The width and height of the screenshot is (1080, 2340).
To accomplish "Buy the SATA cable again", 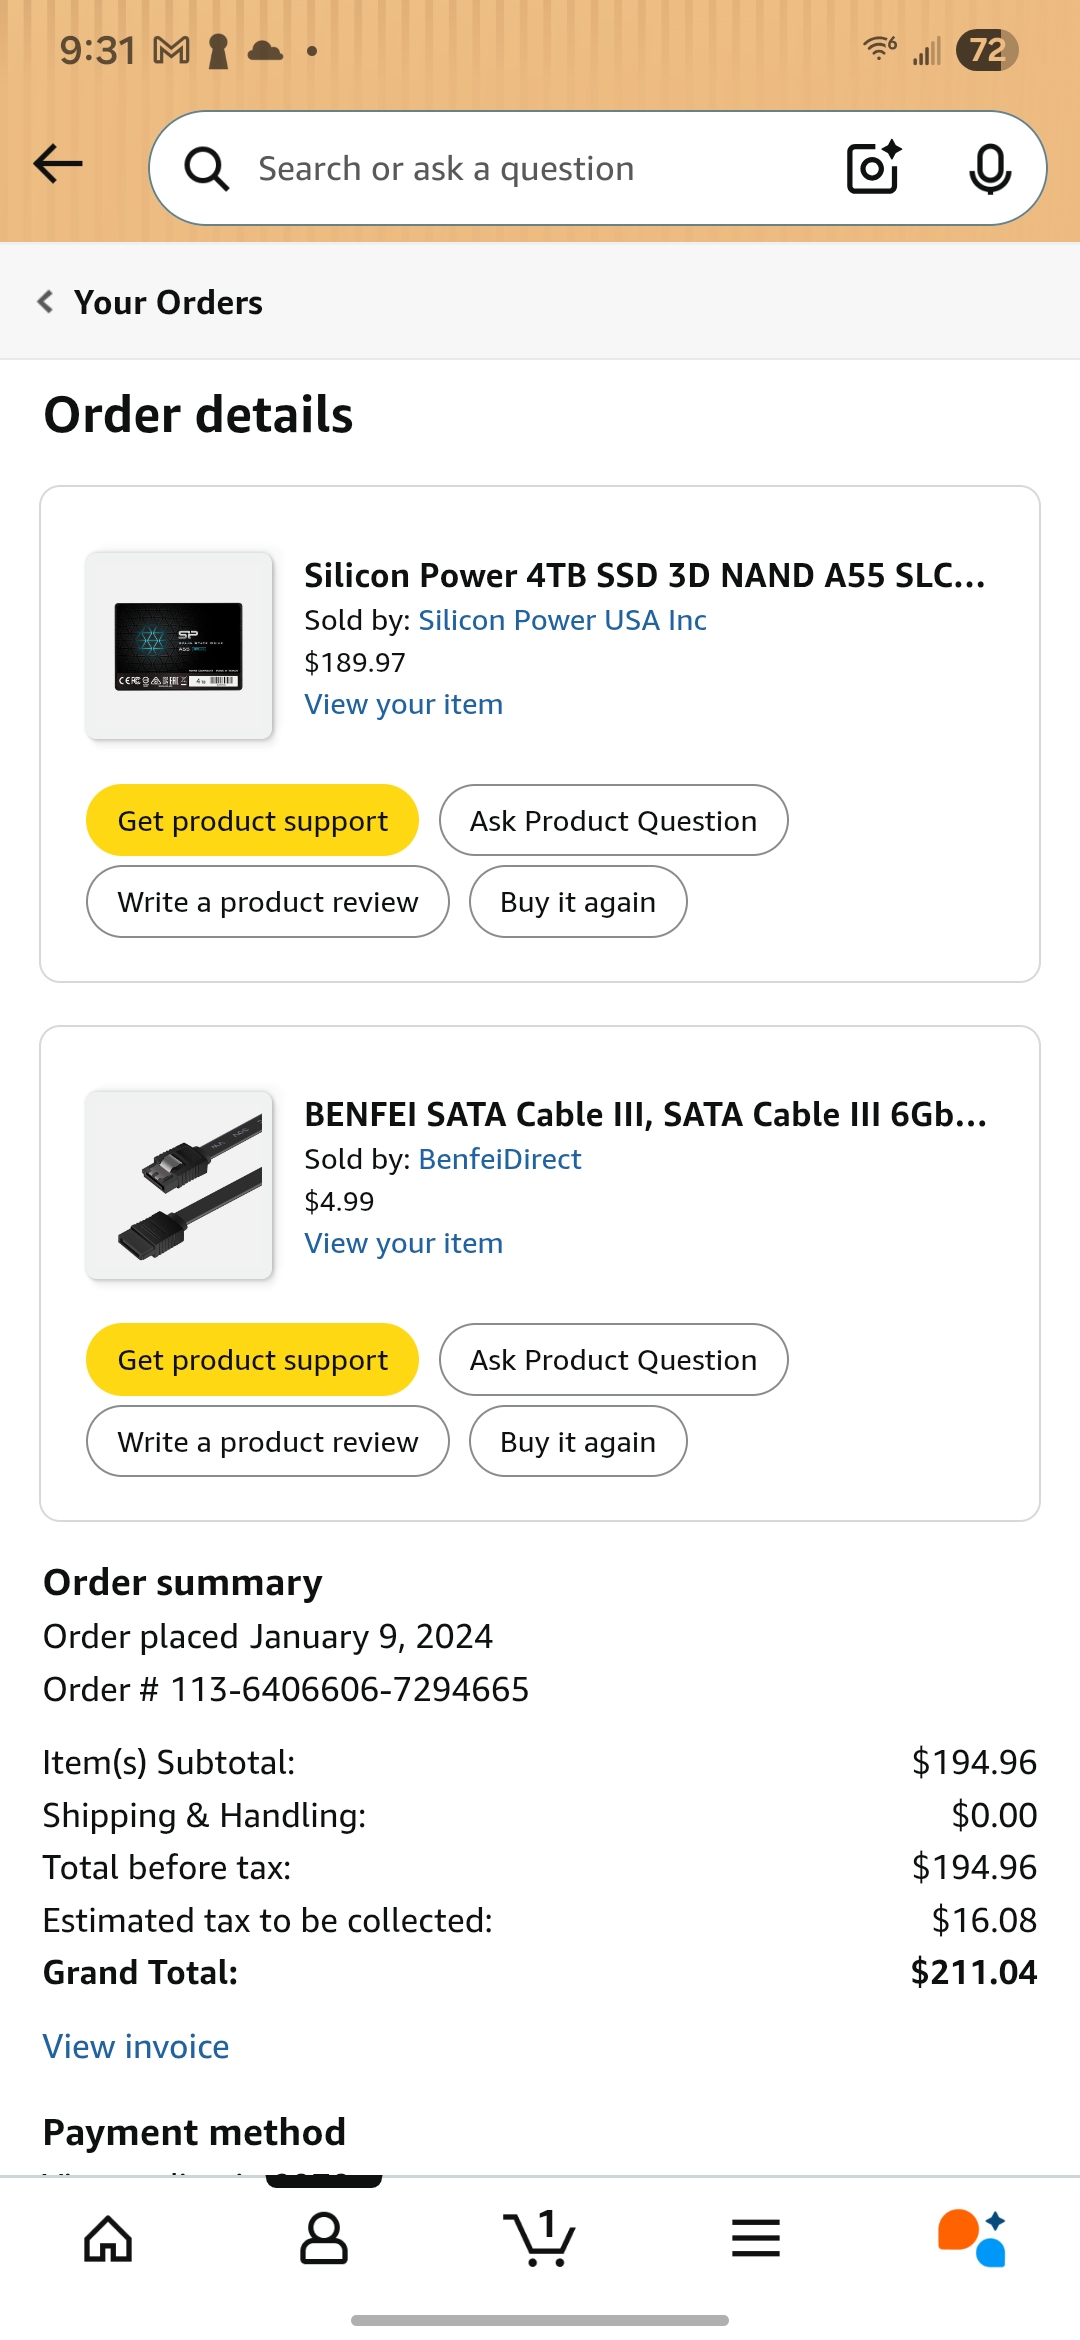I will (x=578, y=1442).
